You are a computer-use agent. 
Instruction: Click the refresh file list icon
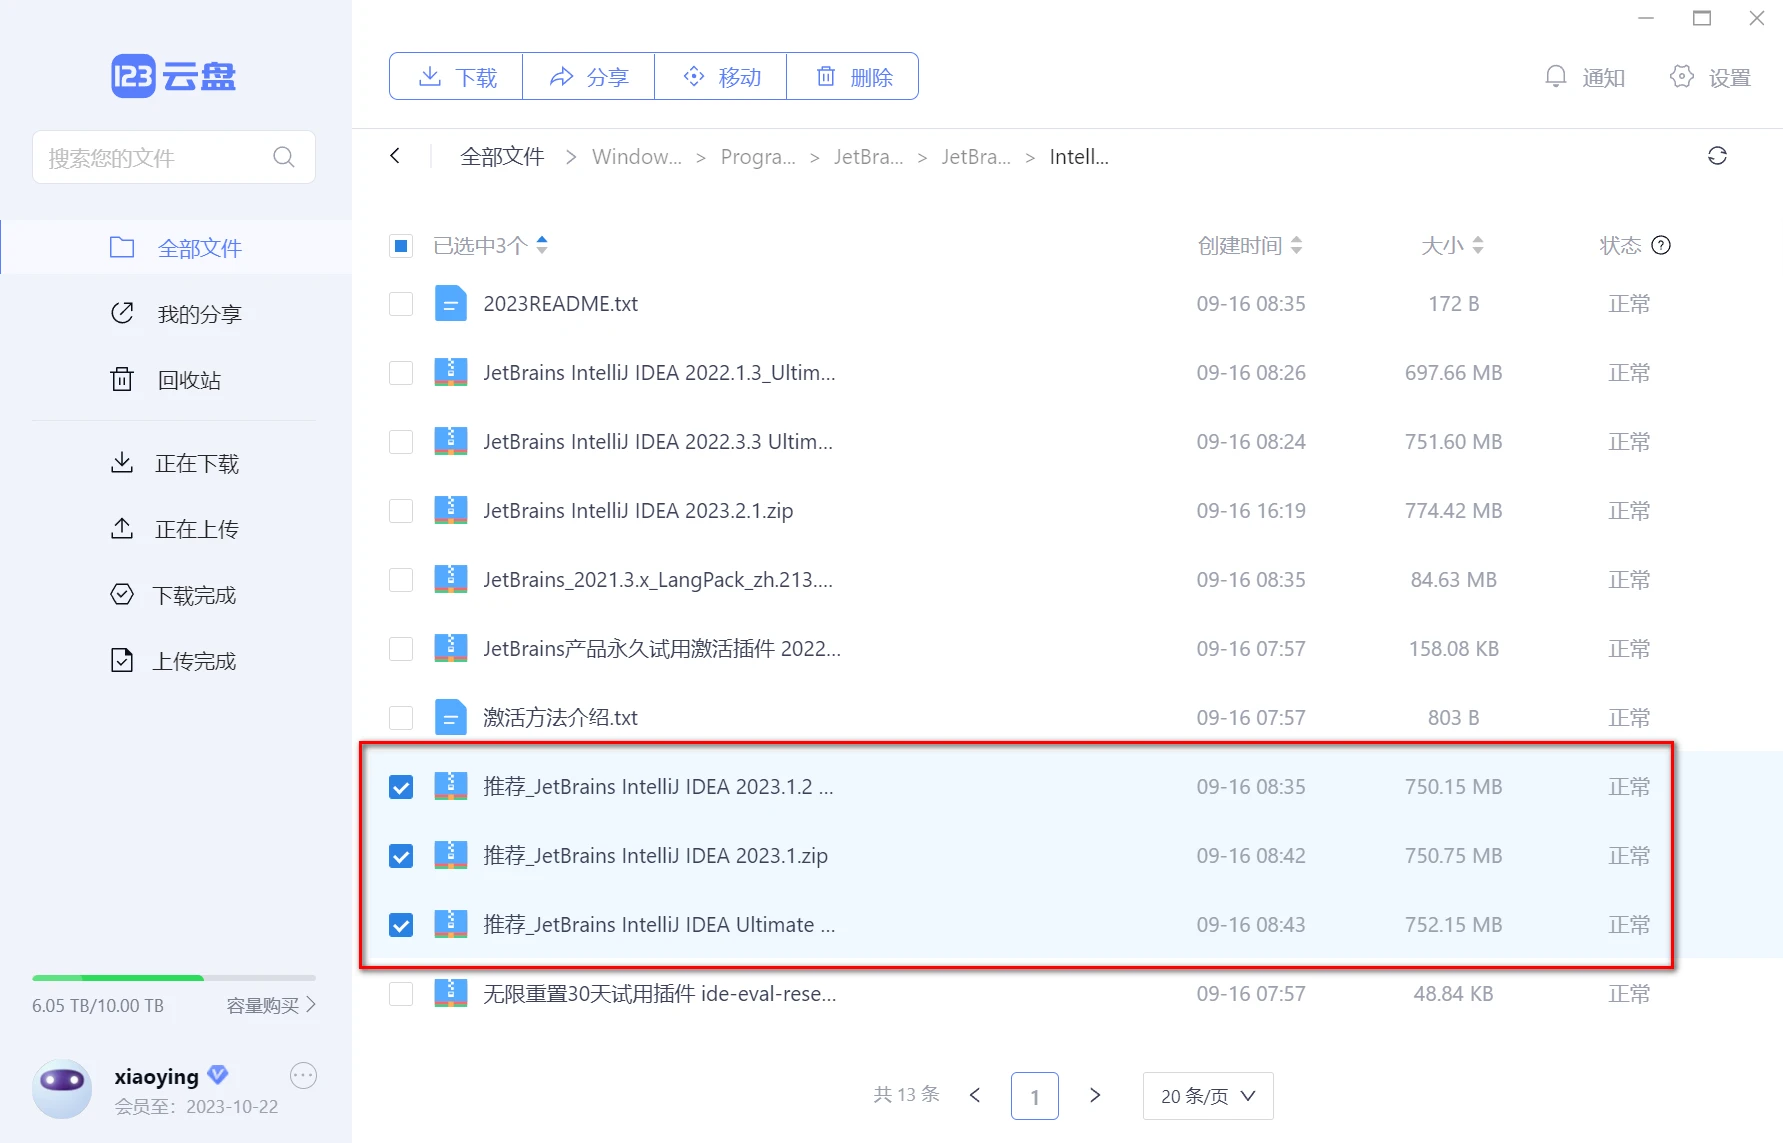1717,156
